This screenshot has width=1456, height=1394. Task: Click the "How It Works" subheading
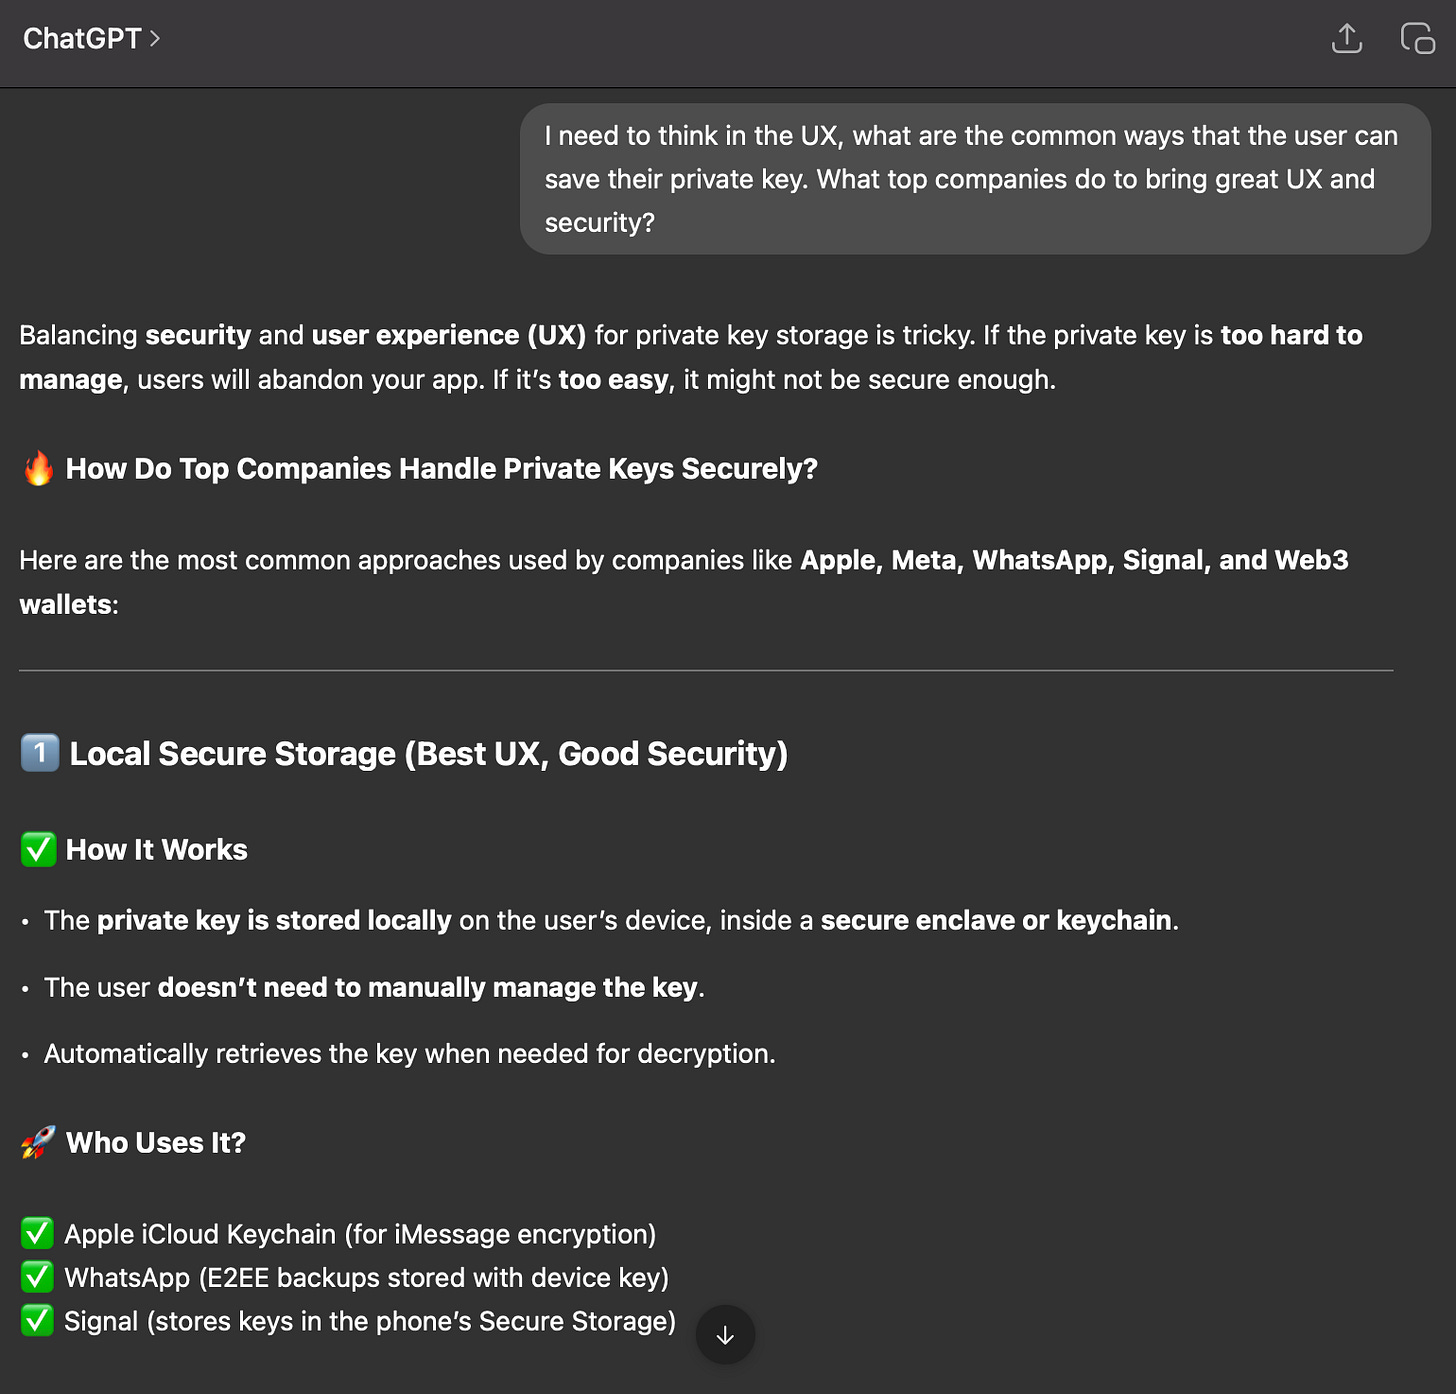(157, 850)
